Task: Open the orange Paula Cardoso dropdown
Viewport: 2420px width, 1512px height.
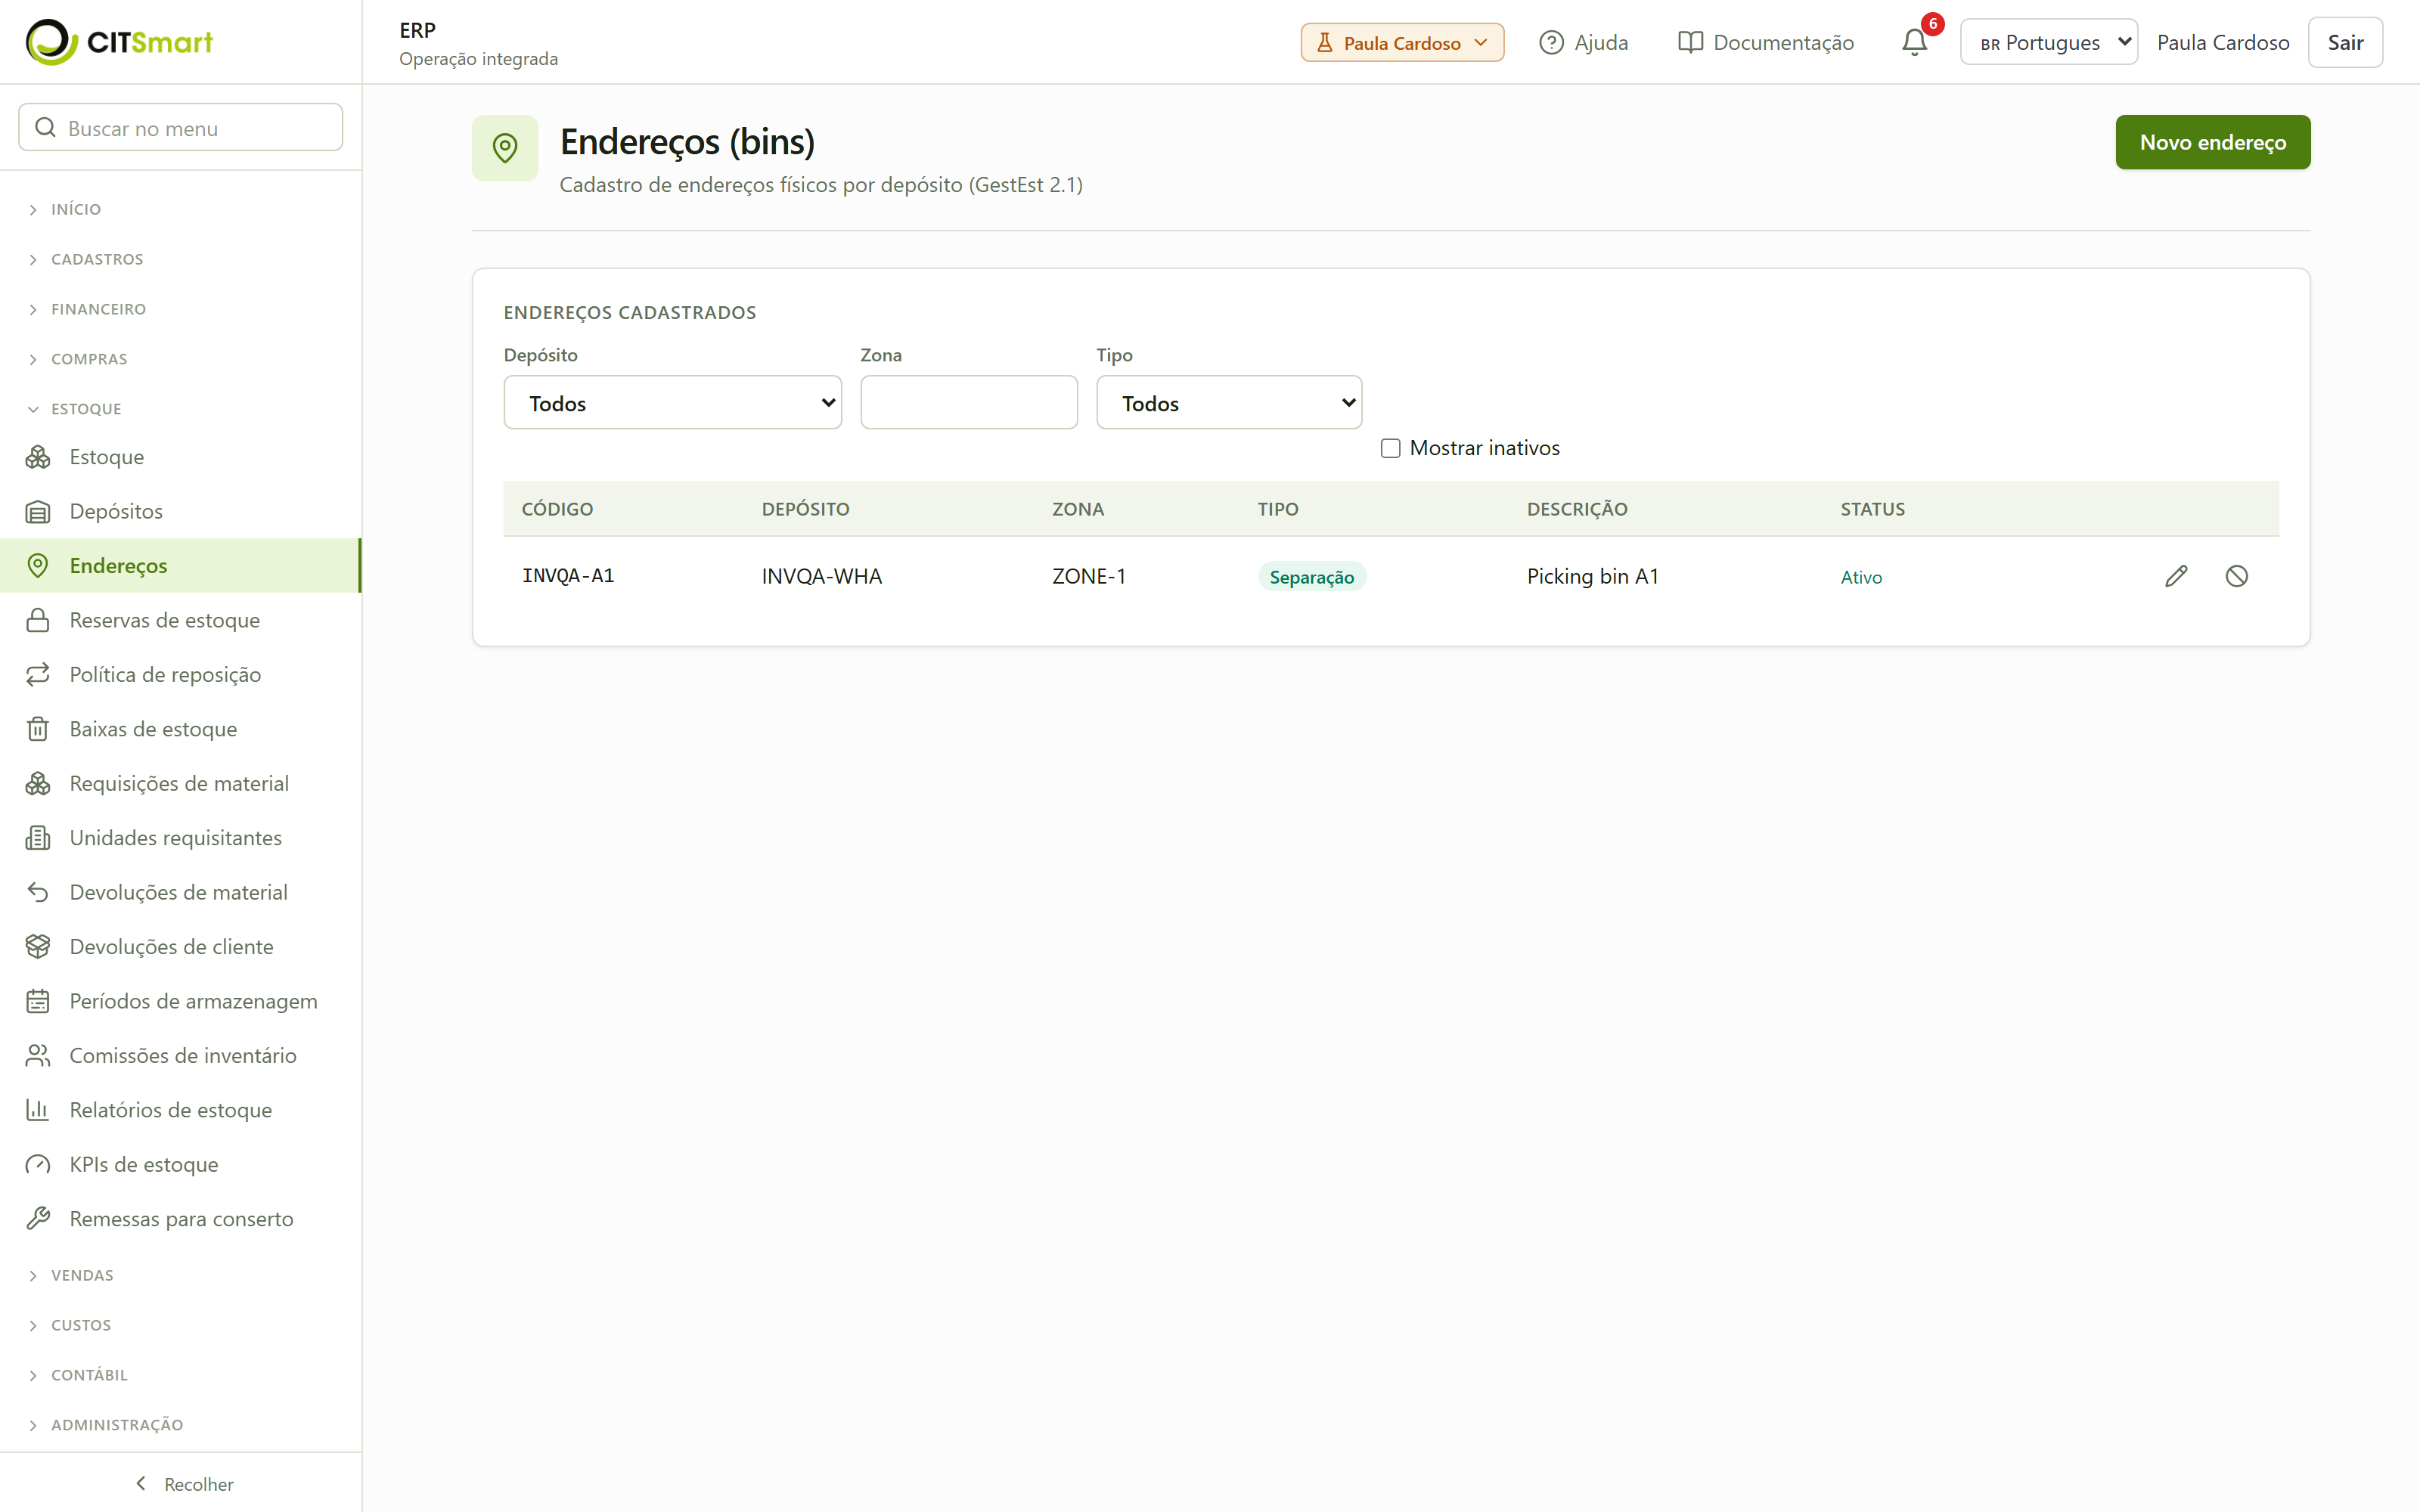Action: (x=1402, y=42)
